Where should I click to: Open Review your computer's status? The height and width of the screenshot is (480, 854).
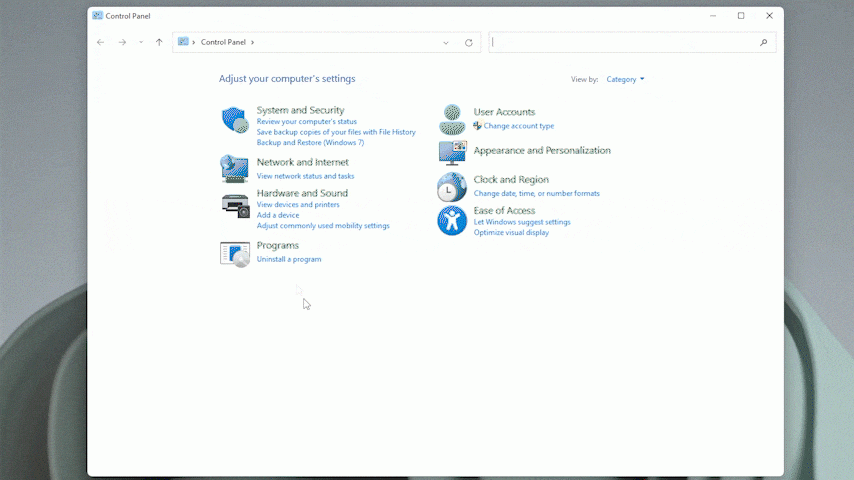[x=307, y=121]
